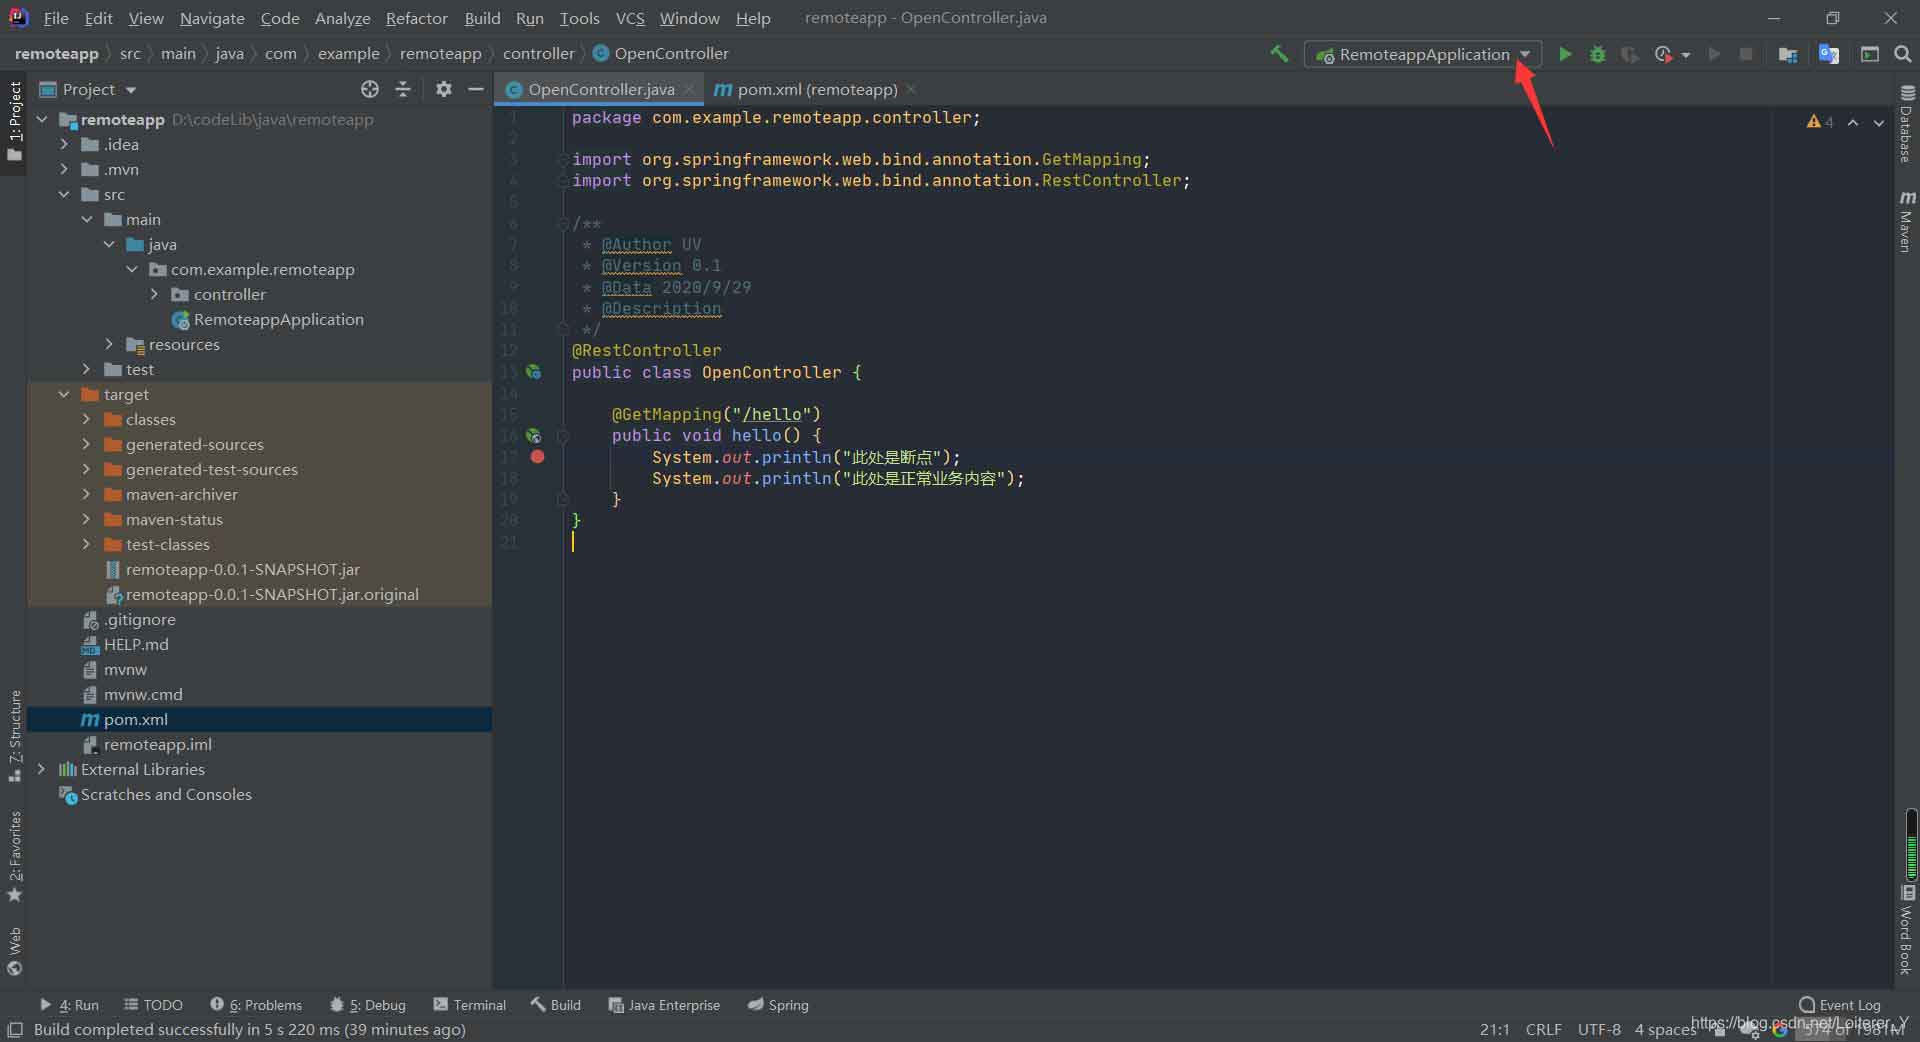Start debugging with the bug icon
The height and width of the screenshot is (1042, 1920).
pyautogui.click(x=1597, y=54)
